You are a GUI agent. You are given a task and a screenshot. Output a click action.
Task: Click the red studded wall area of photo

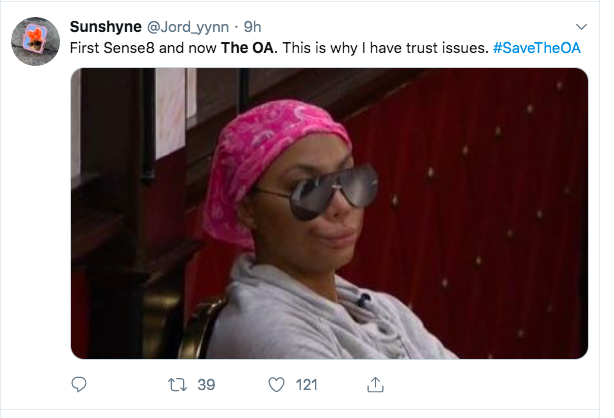point(489,196)
